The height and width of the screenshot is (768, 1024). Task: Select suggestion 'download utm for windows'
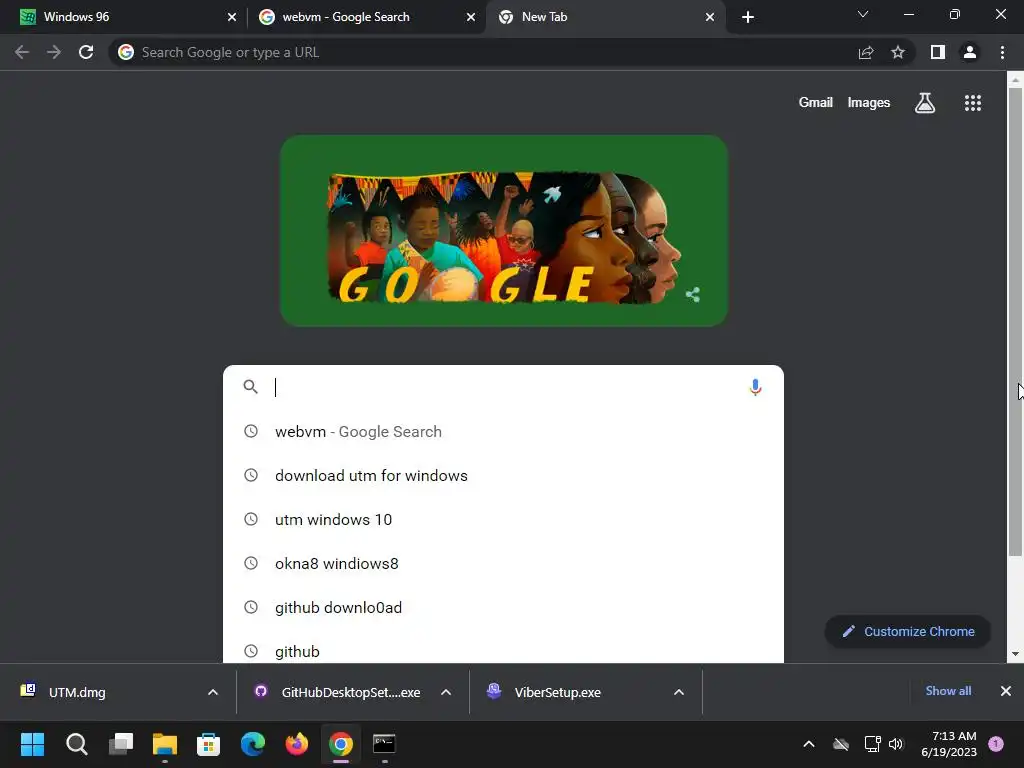tap(503, 475)
